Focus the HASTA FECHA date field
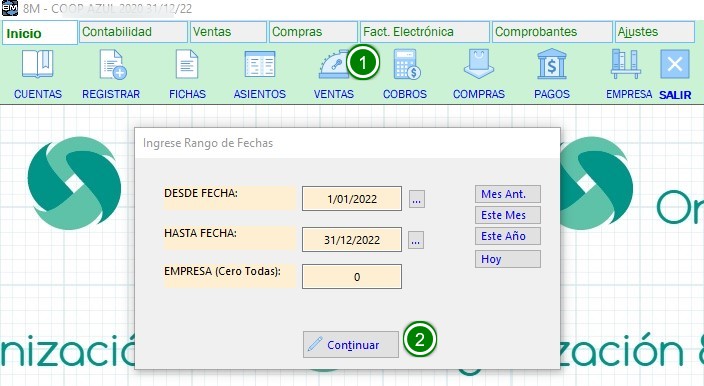 pyautogui.click(x=352, y=239)
